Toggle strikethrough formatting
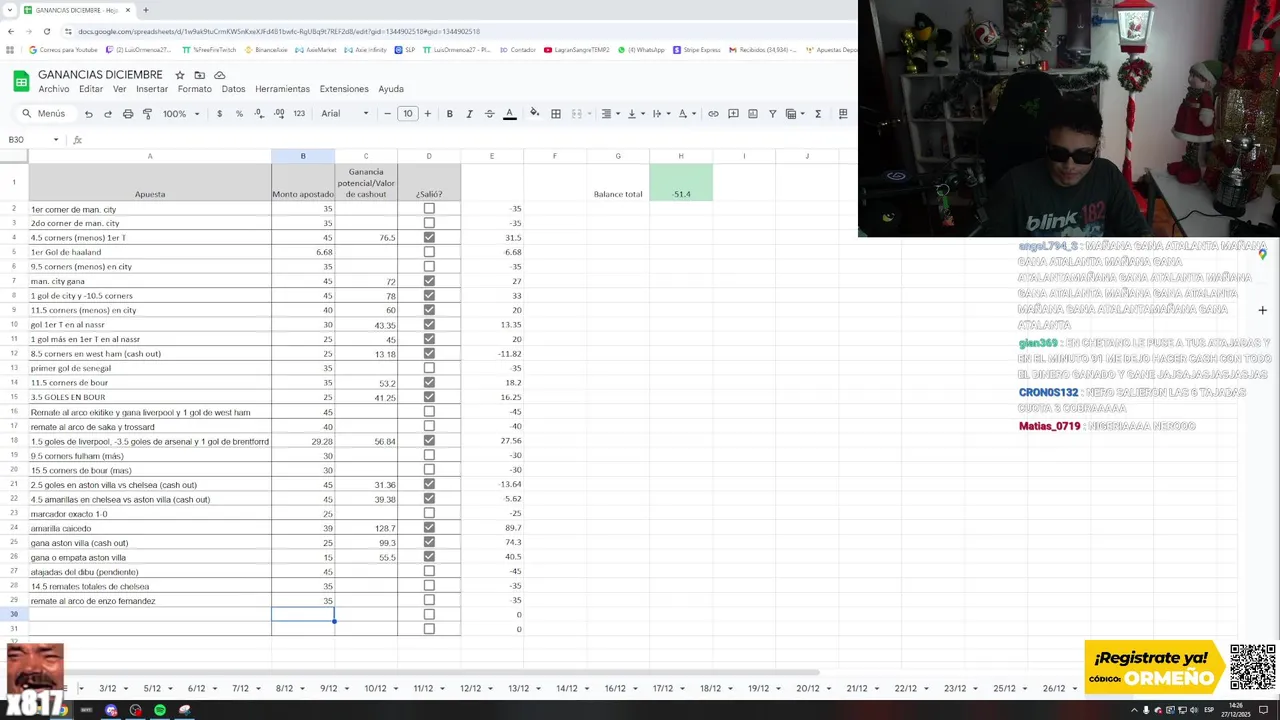This screenshot has height=720, width=1280. coord(489,114)
